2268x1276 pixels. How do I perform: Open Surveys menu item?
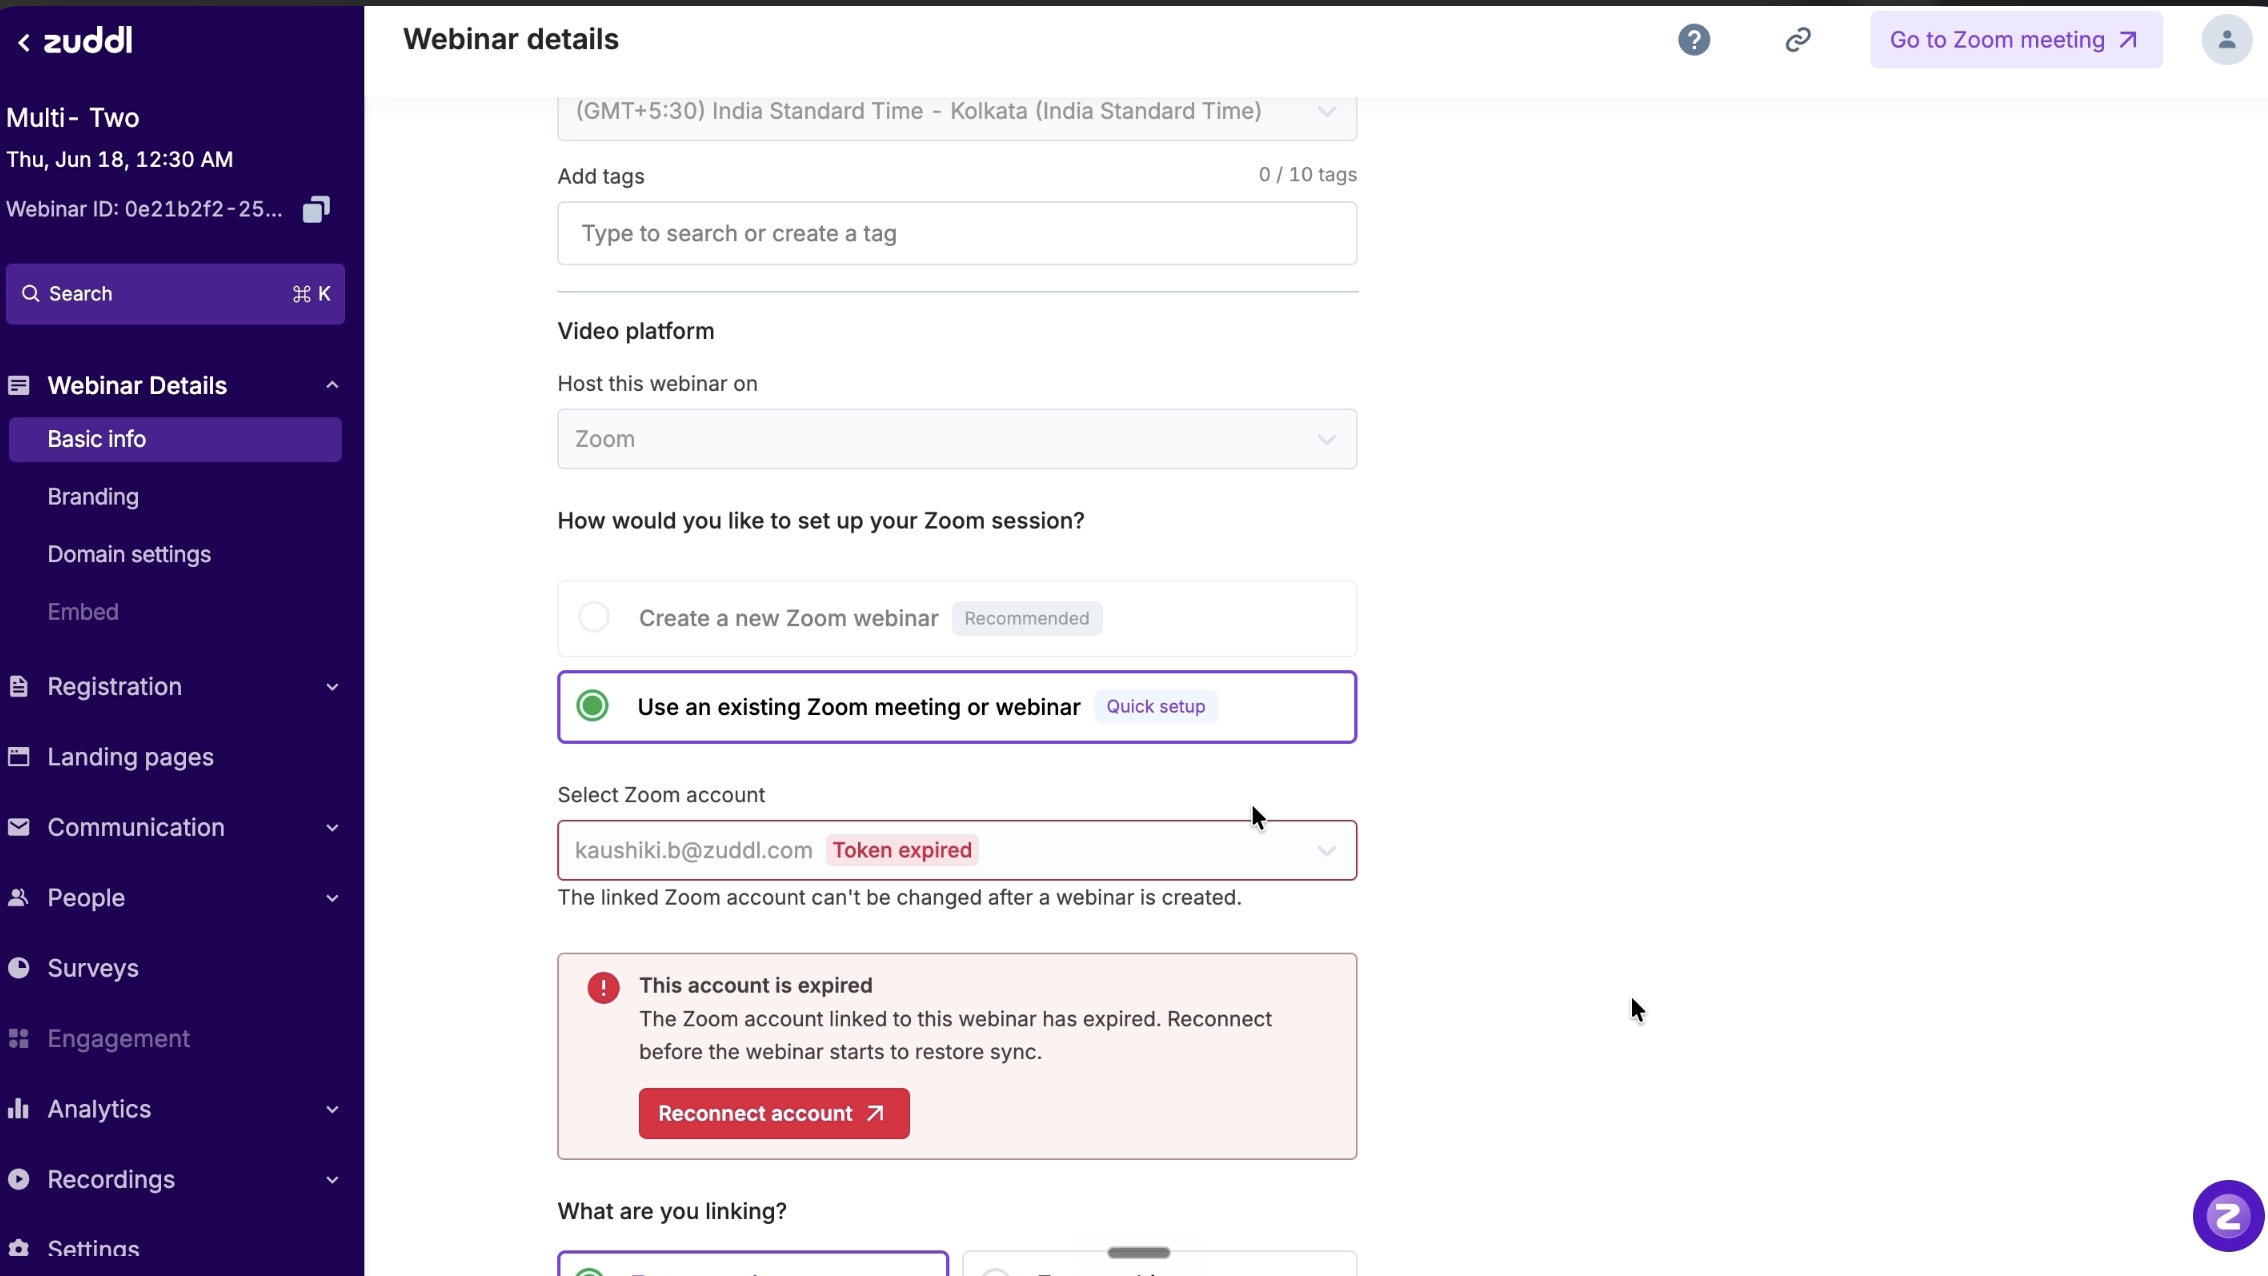[x=93, y=968]
